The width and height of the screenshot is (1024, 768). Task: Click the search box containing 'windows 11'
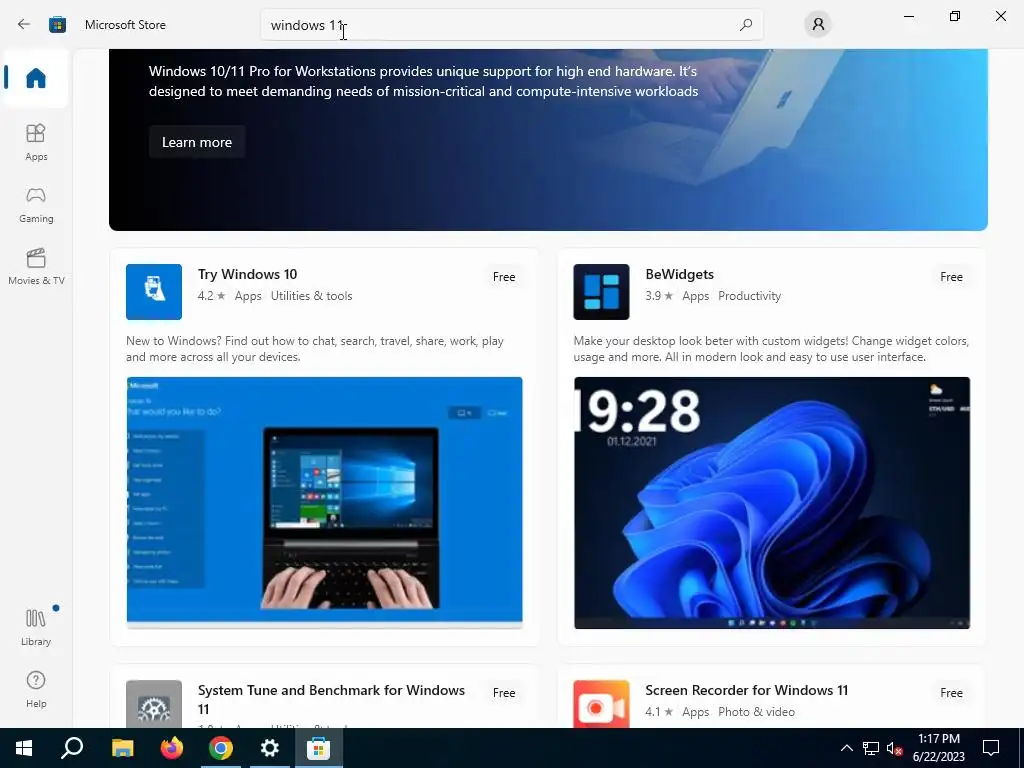[511, 25]
